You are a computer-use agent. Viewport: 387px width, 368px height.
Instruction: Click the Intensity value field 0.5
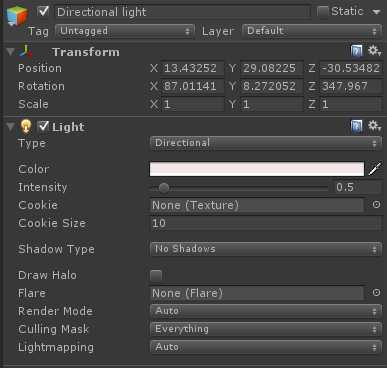(358, 187)
